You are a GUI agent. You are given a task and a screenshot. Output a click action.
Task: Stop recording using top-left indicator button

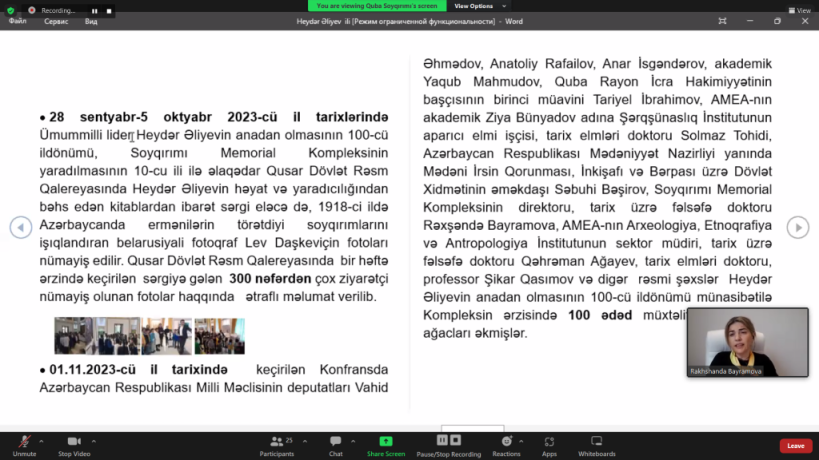[109, 10]
